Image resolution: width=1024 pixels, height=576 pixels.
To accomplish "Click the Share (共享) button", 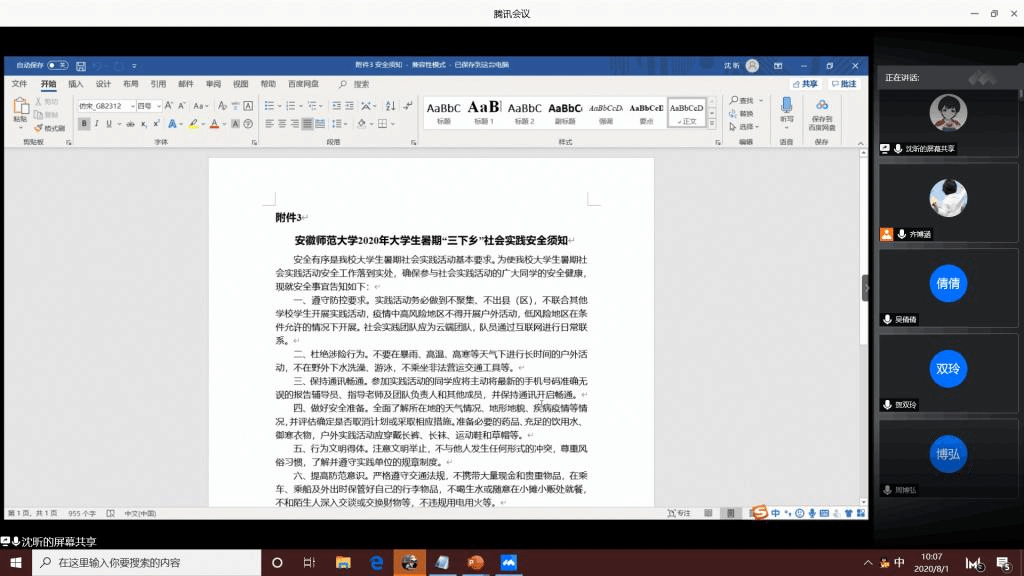I will 804,84.
